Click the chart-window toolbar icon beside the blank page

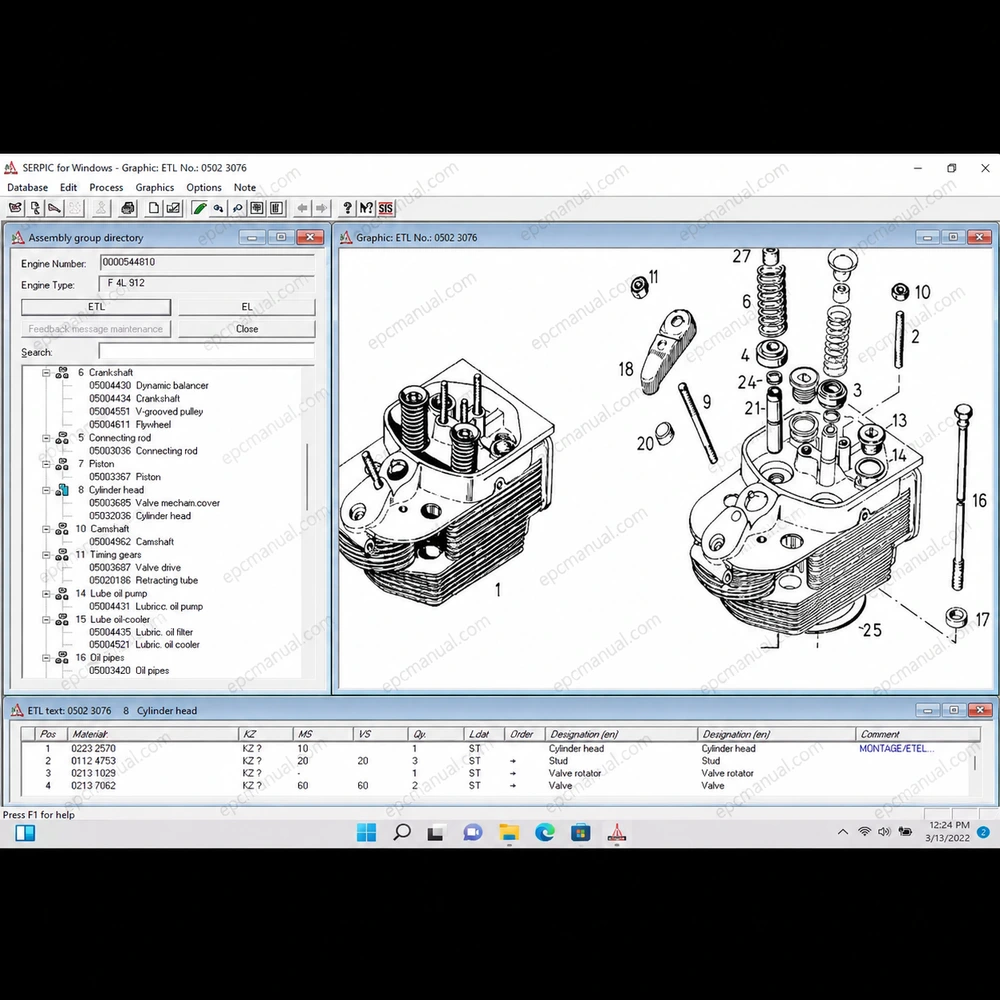[x=173, y=208]
